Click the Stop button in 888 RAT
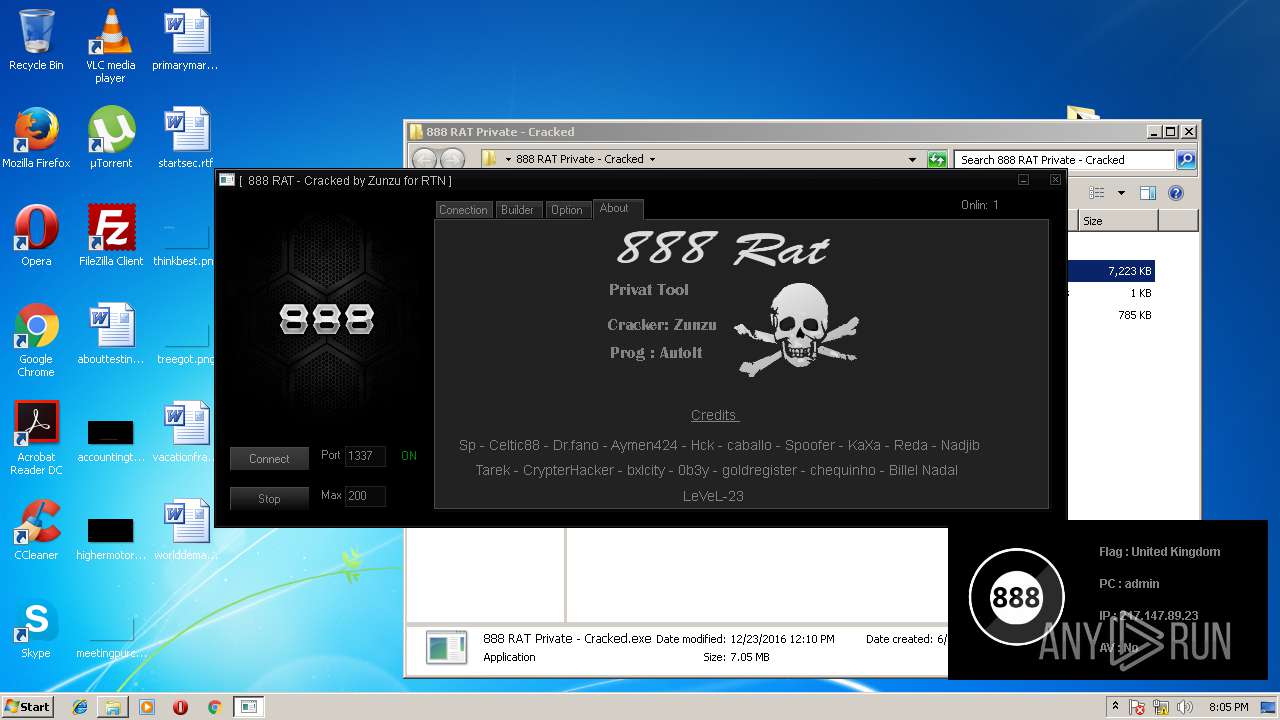The width and height of the screenshot is (1280, 720). tap(269, 499)
